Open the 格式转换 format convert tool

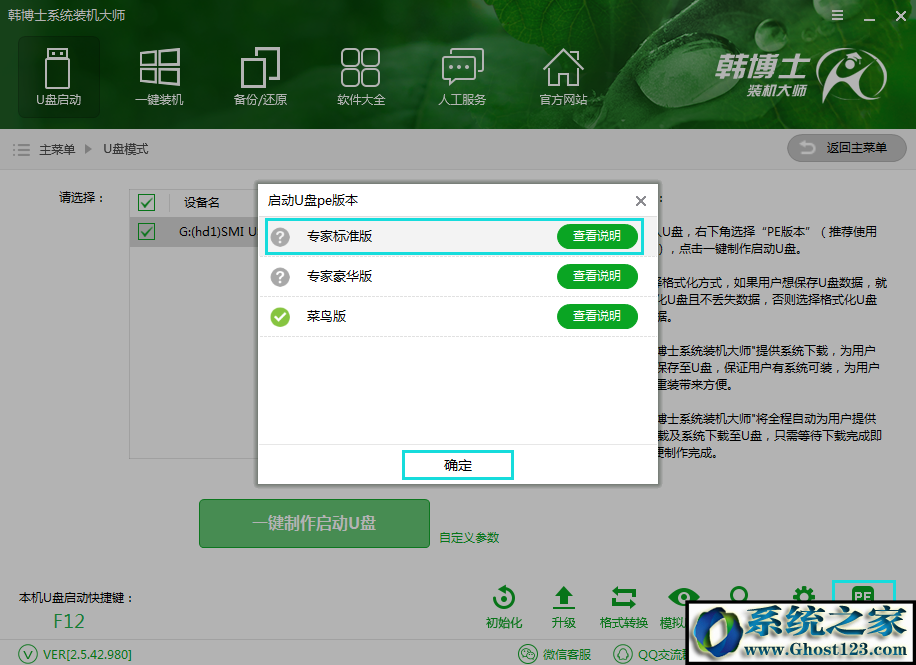[x=624, y=598]
